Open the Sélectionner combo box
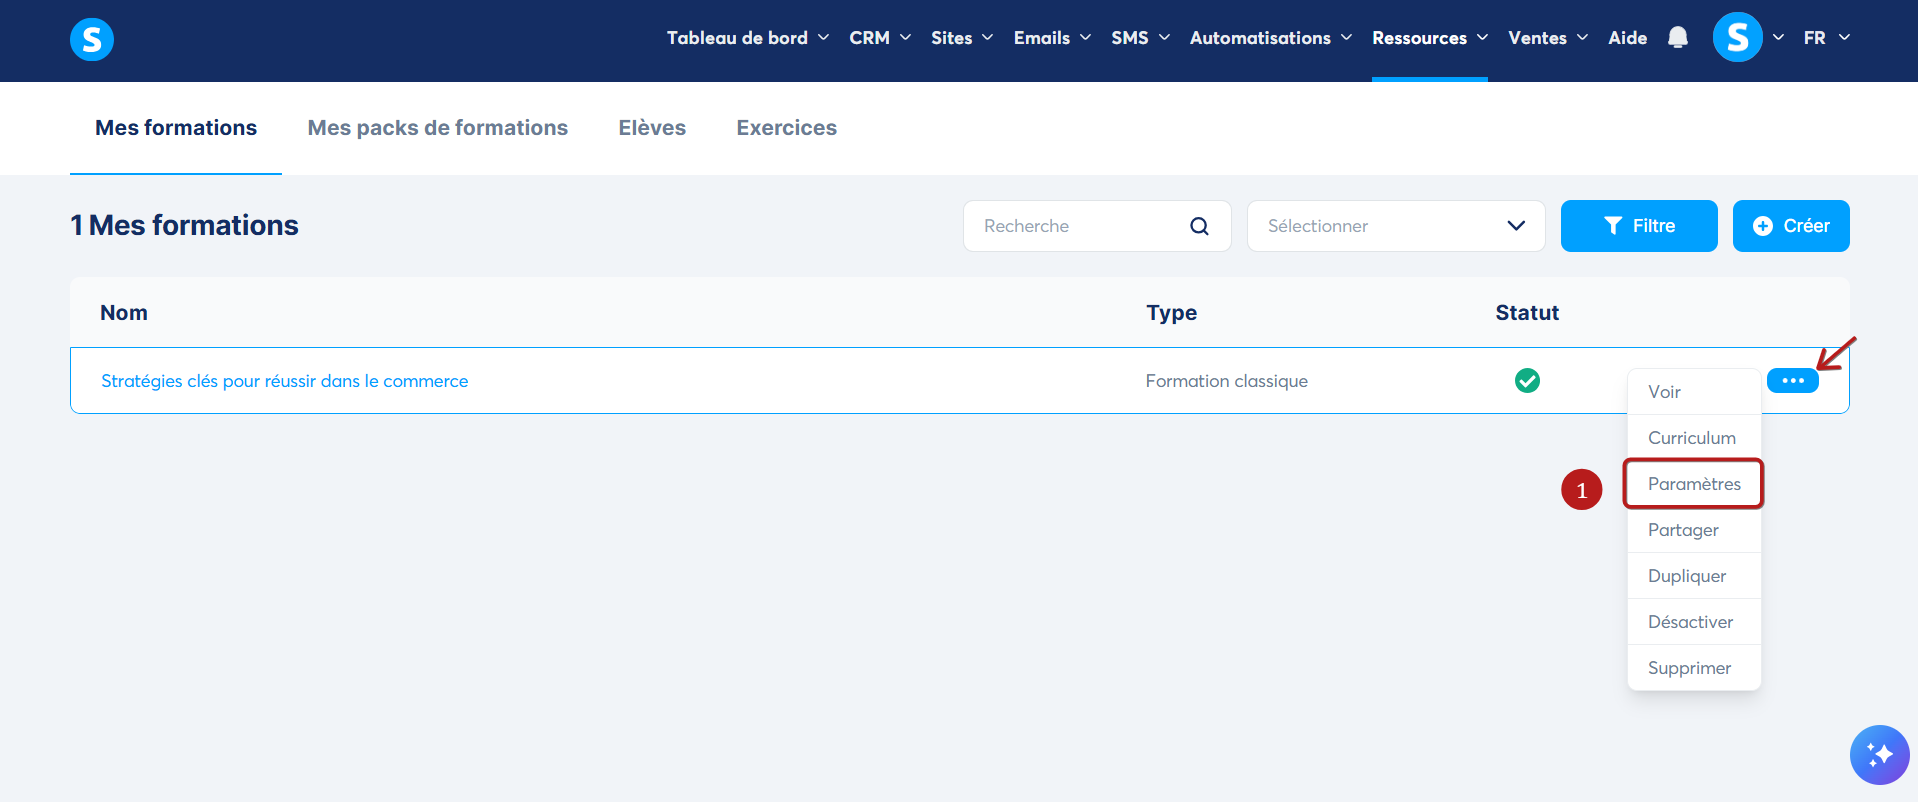This screenshot has height=802, width=1918. [x=1396, y=226]
